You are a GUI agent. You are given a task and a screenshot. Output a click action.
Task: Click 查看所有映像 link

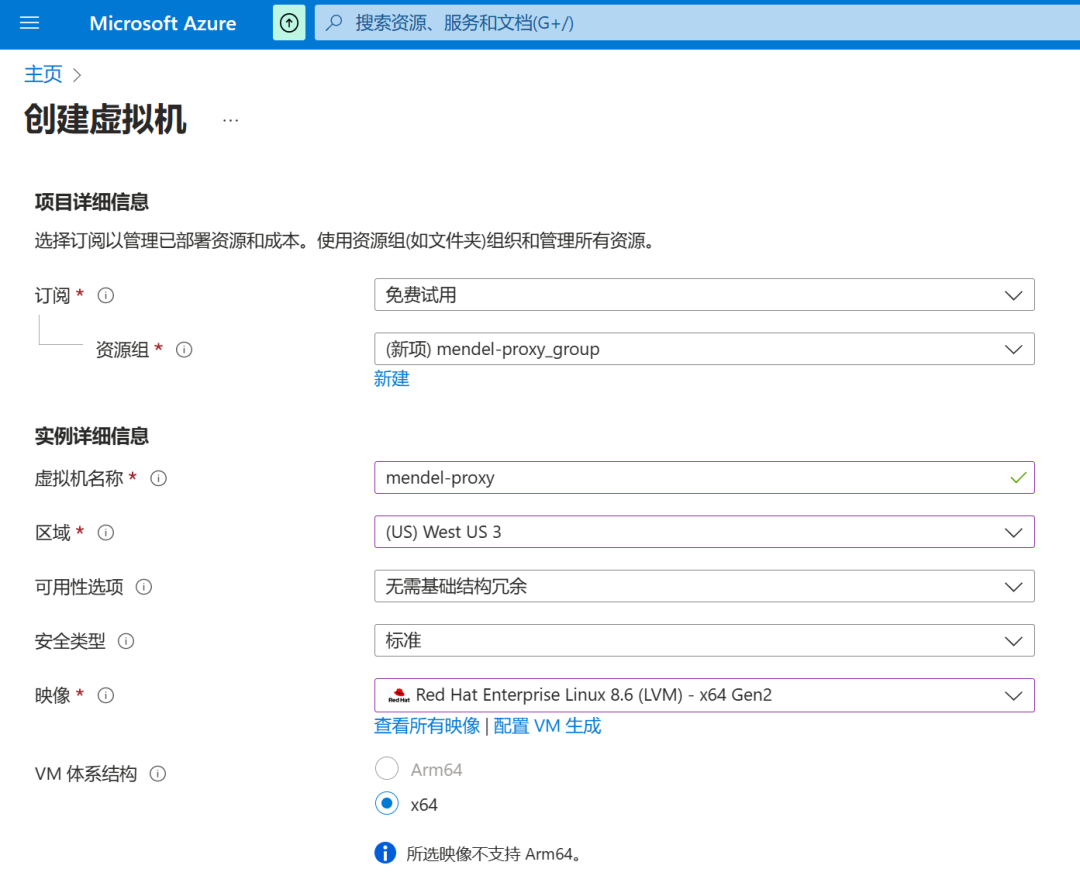[x=427, y=726]
